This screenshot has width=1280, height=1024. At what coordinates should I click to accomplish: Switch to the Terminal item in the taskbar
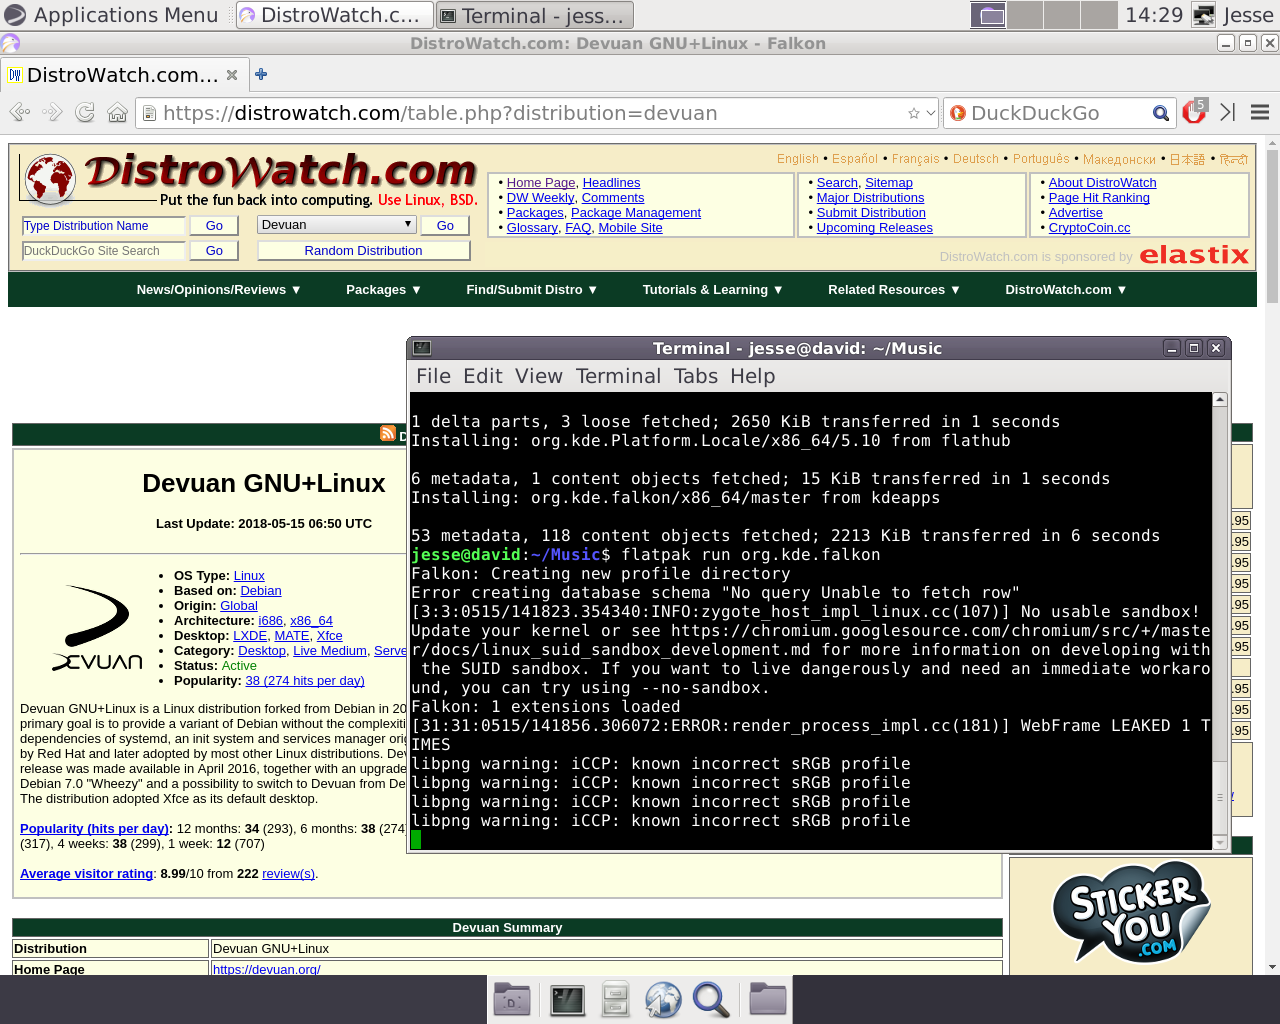(x=535, y=15)
